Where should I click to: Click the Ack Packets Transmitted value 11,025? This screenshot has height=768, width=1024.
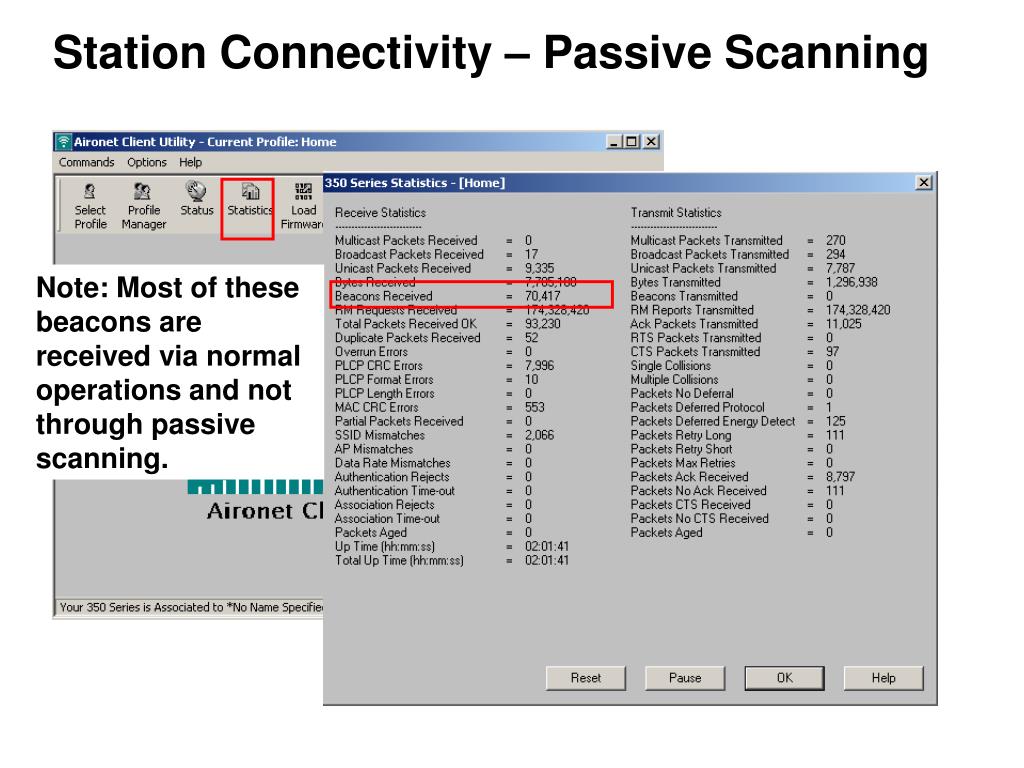click(x=843, y=324)
